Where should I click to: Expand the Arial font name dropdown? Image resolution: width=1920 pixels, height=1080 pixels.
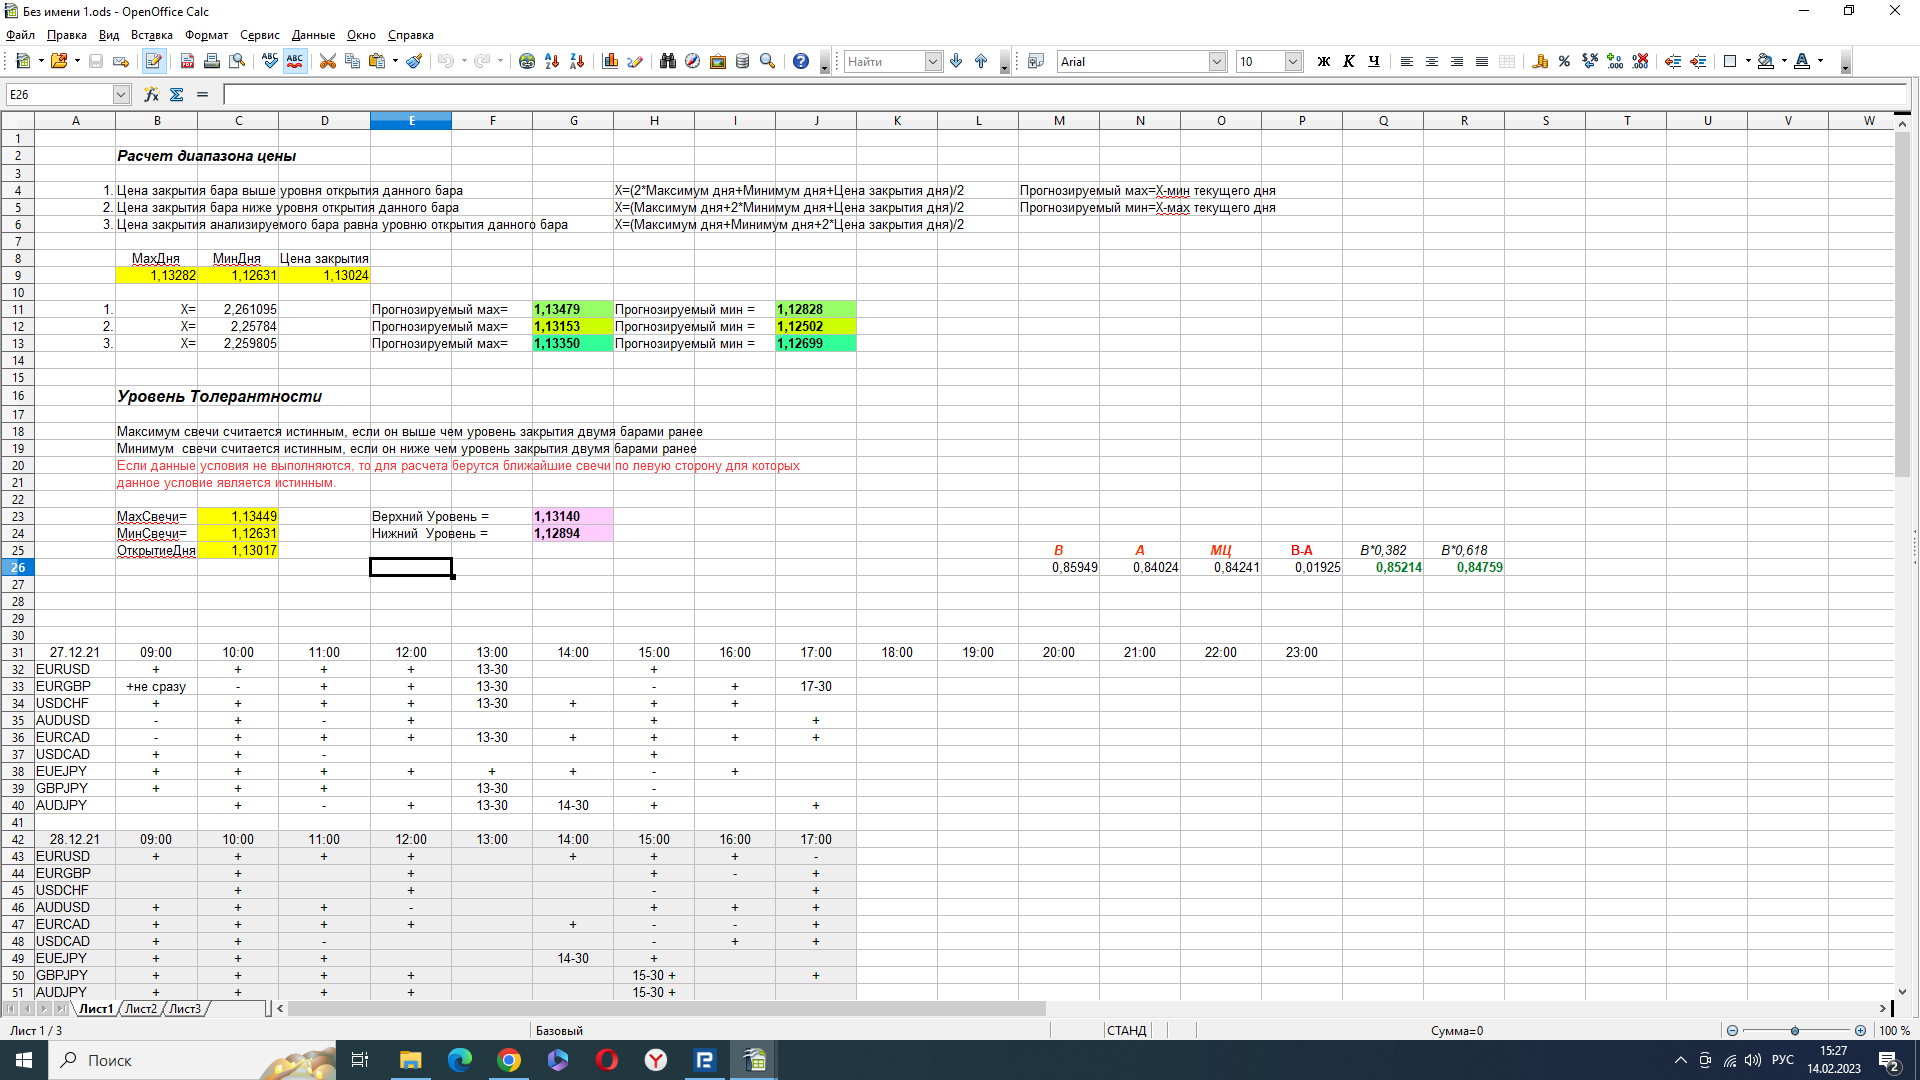coord(1217,62)
